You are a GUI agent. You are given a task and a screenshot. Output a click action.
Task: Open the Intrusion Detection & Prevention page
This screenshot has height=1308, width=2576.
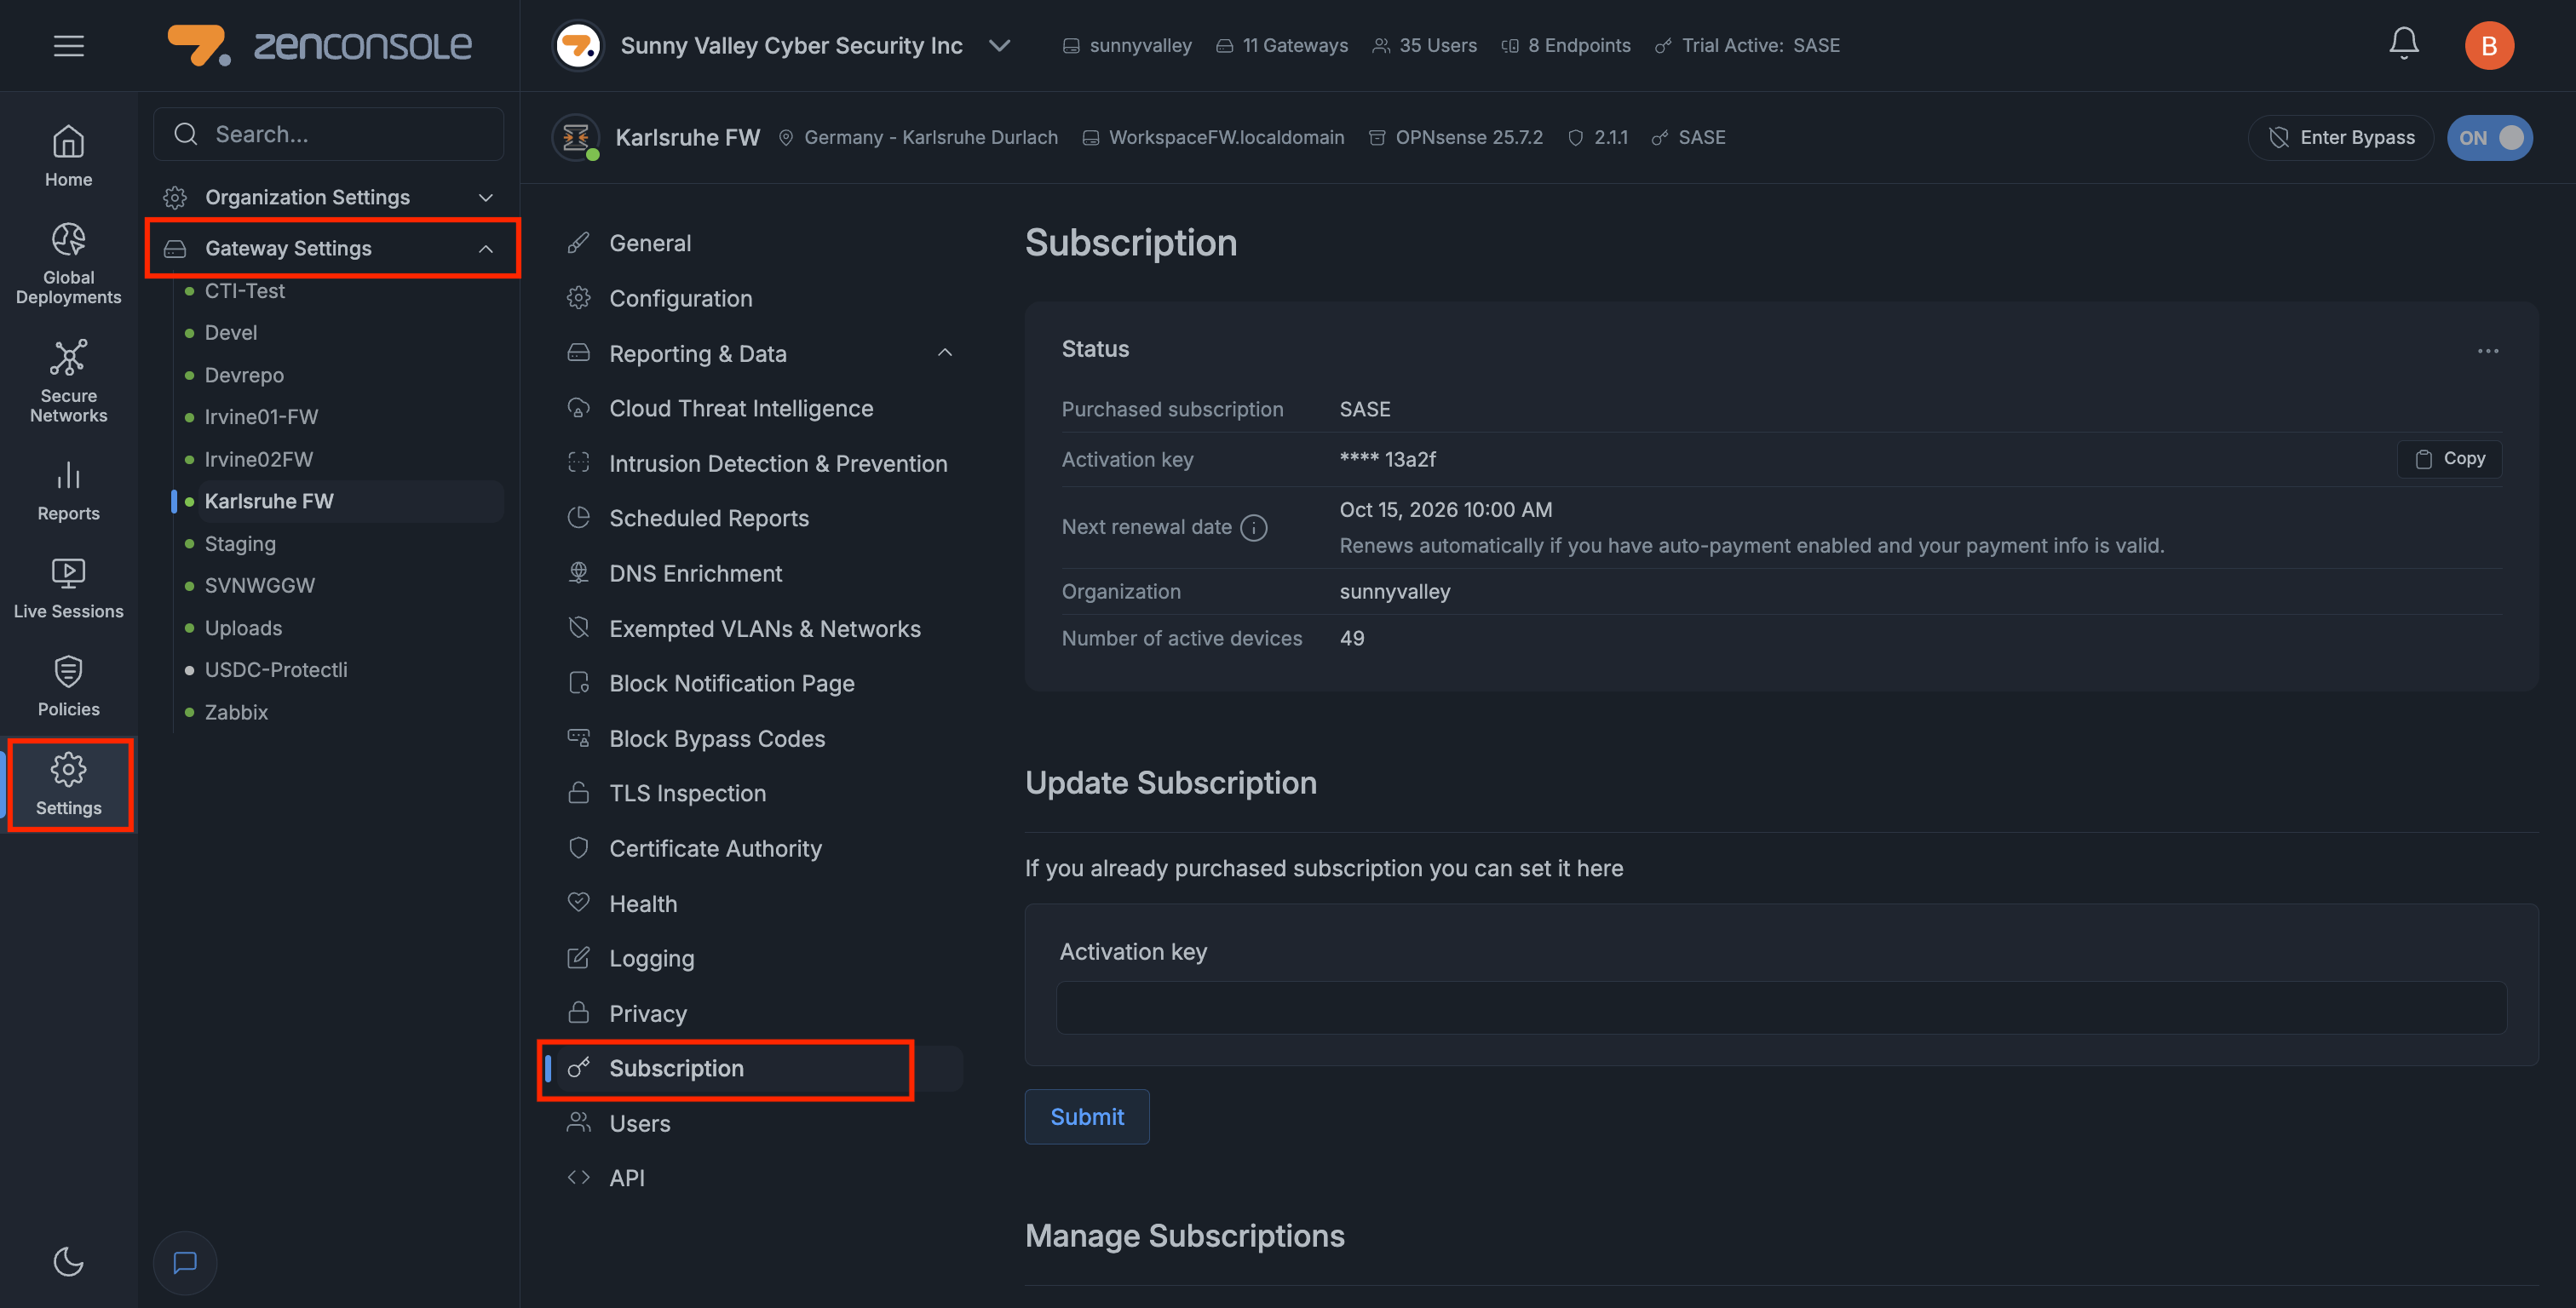(778, 463)
